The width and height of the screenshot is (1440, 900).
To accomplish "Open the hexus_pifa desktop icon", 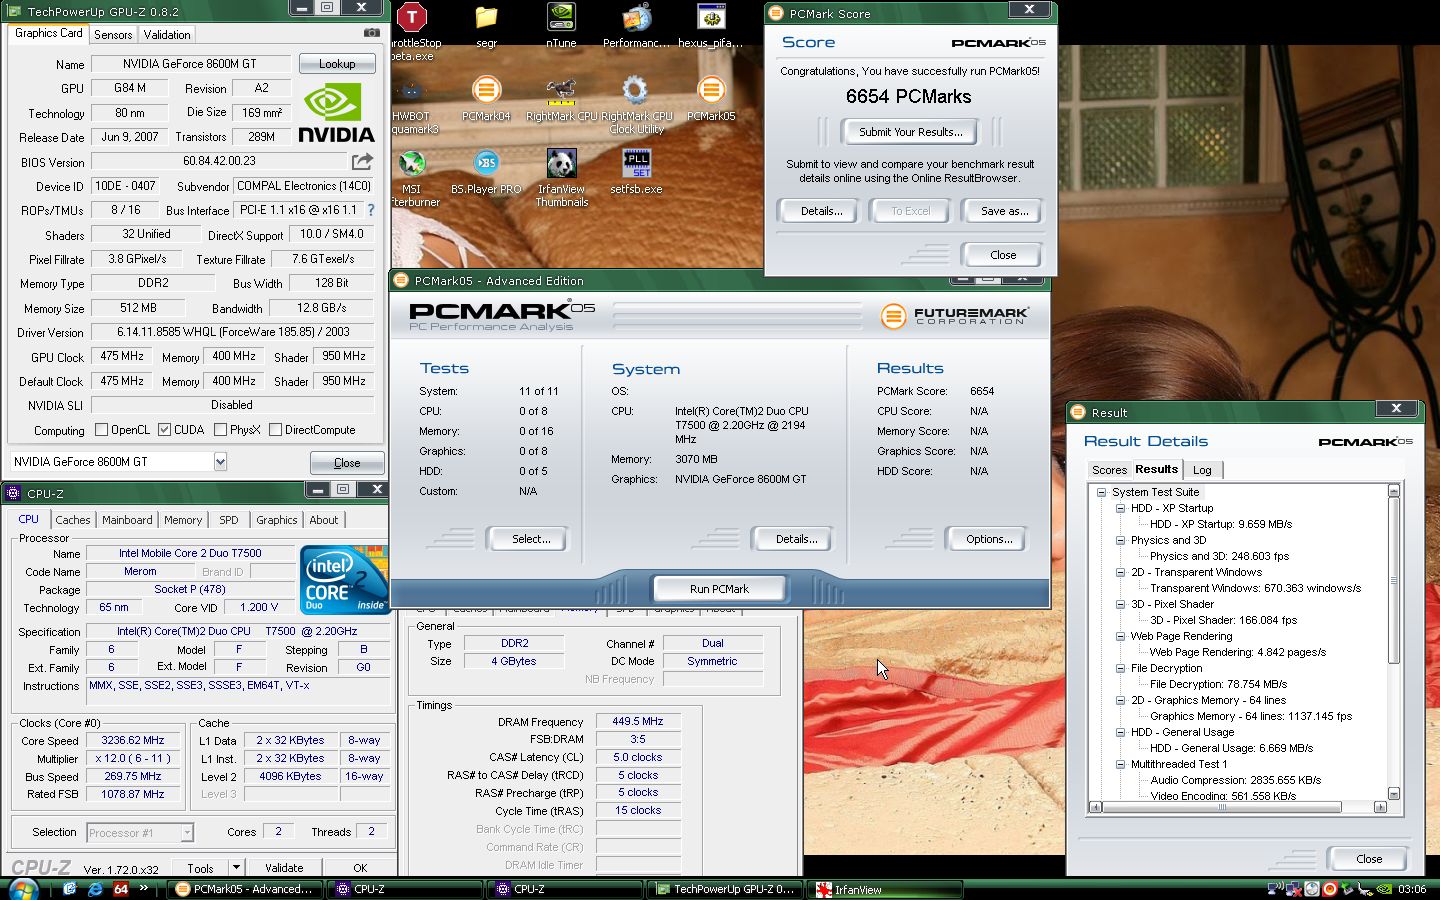I will tap(711, 18).
